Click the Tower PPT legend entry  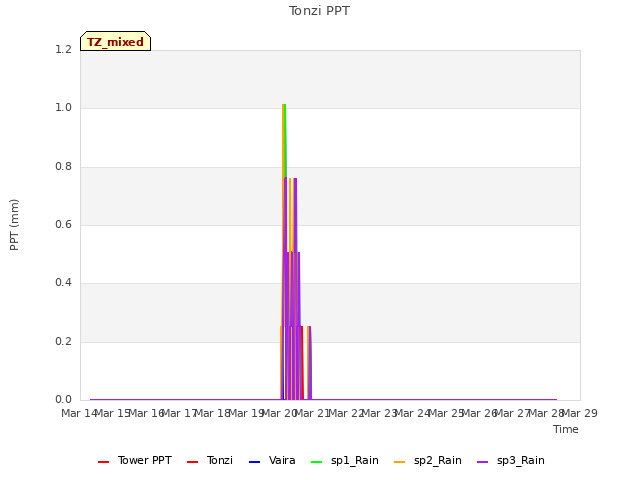tap(135, 461)
